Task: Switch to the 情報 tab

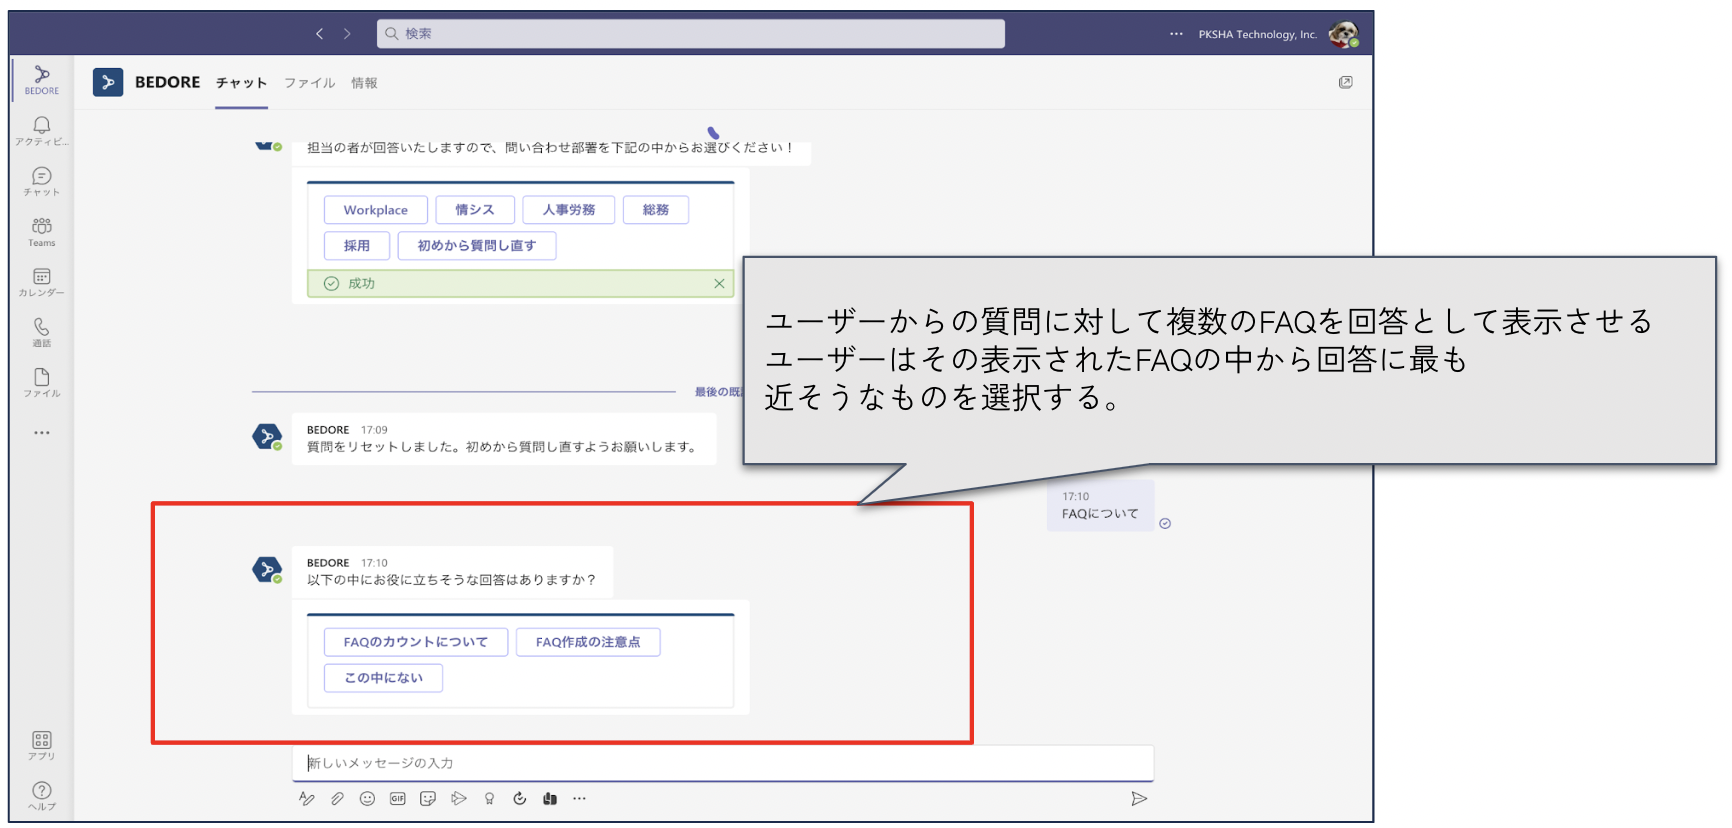Action: click(364, 83)
